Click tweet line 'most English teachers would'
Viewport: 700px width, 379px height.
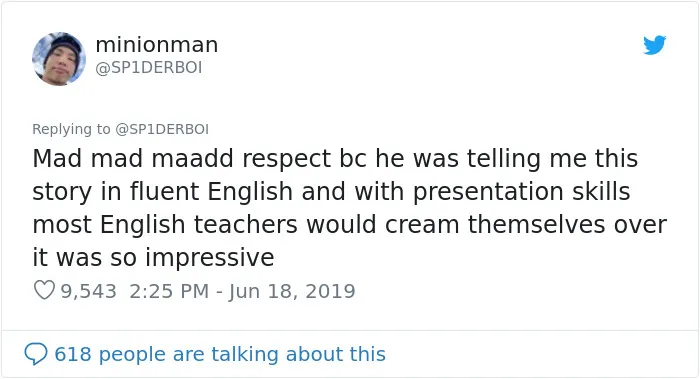(x=350, y=225)
